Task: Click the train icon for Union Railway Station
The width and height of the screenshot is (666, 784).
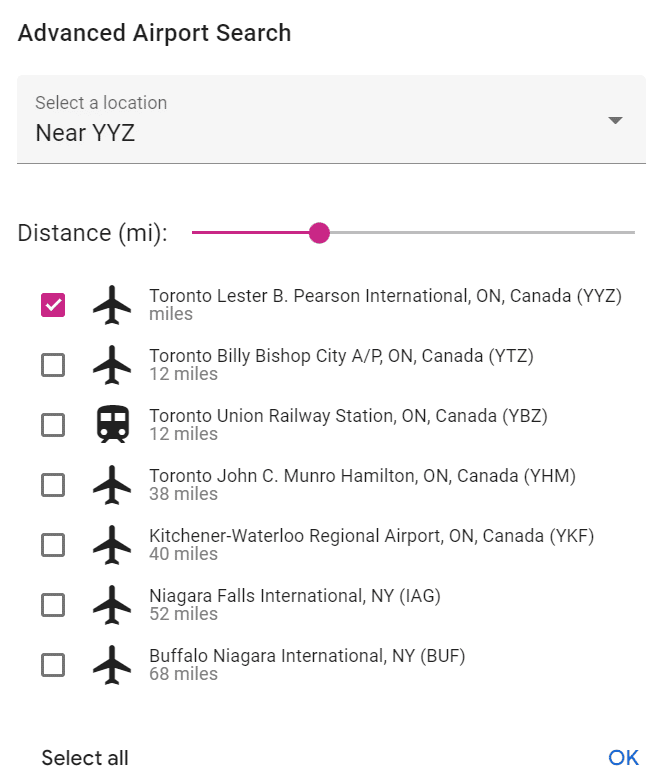Action: [x=112, y=425]
